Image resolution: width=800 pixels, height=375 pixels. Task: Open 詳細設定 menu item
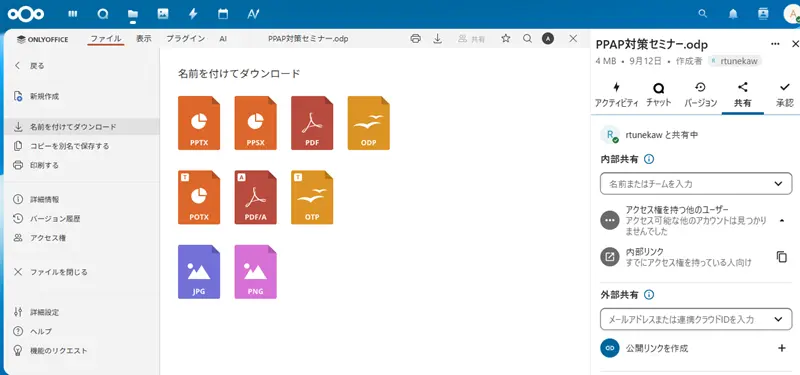[x=82, y=312]
